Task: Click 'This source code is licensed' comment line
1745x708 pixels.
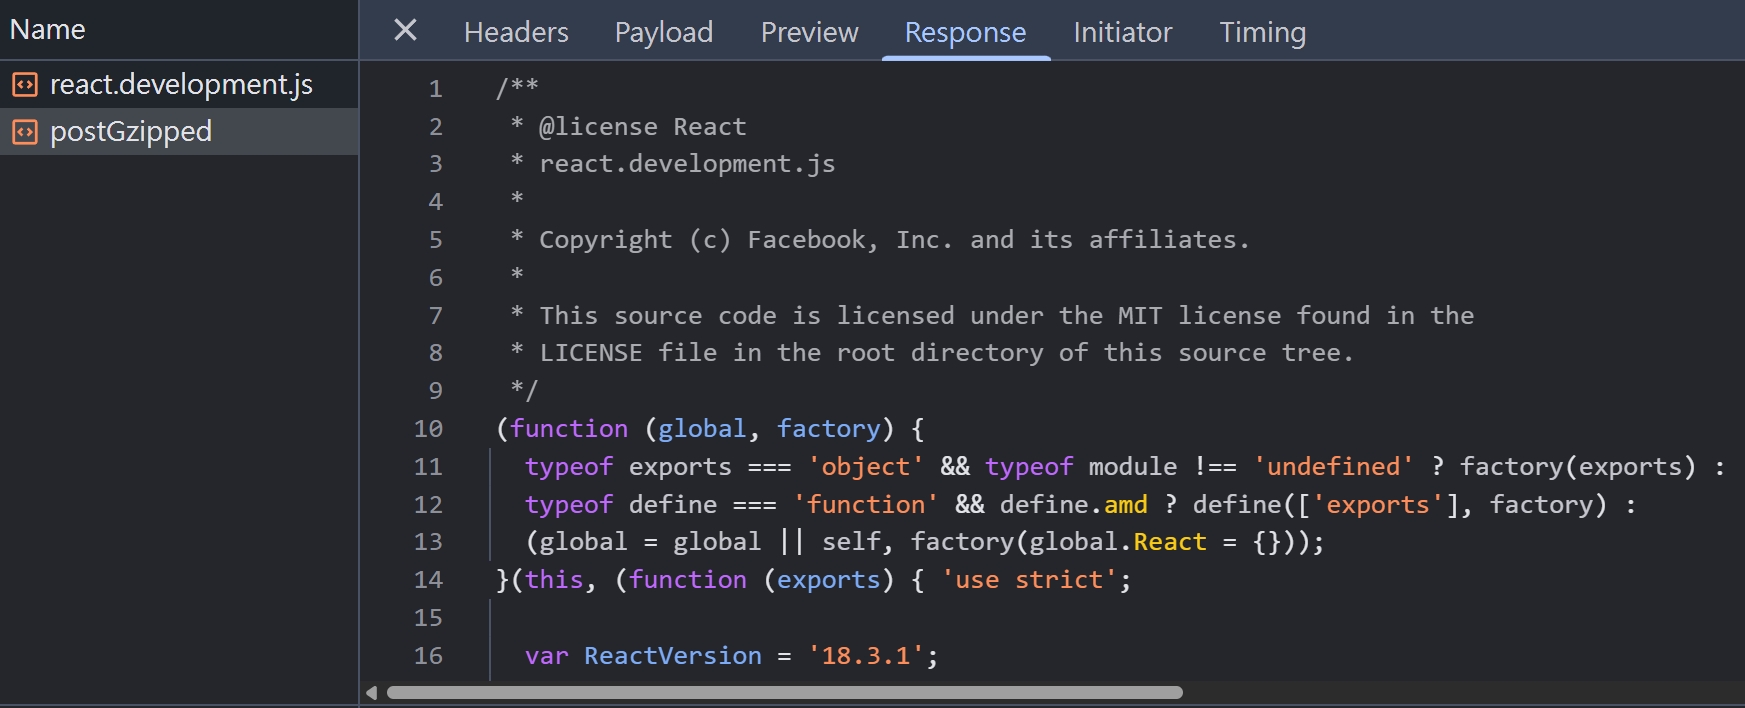Action: (992, 316)
